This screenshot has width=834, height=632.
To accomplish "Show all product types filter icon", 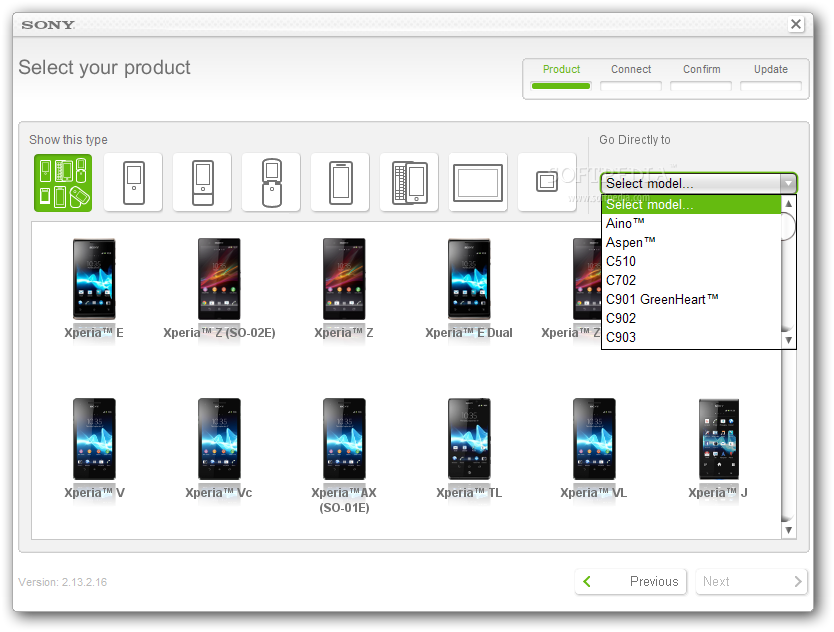I will click(x=63, y=182).
